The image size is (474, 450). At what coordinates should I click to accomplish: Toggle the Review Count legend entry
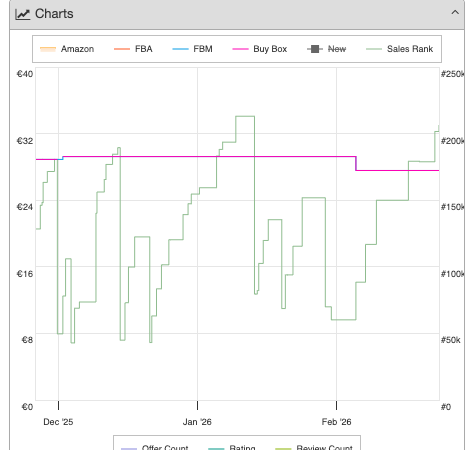tap(314, 447)
